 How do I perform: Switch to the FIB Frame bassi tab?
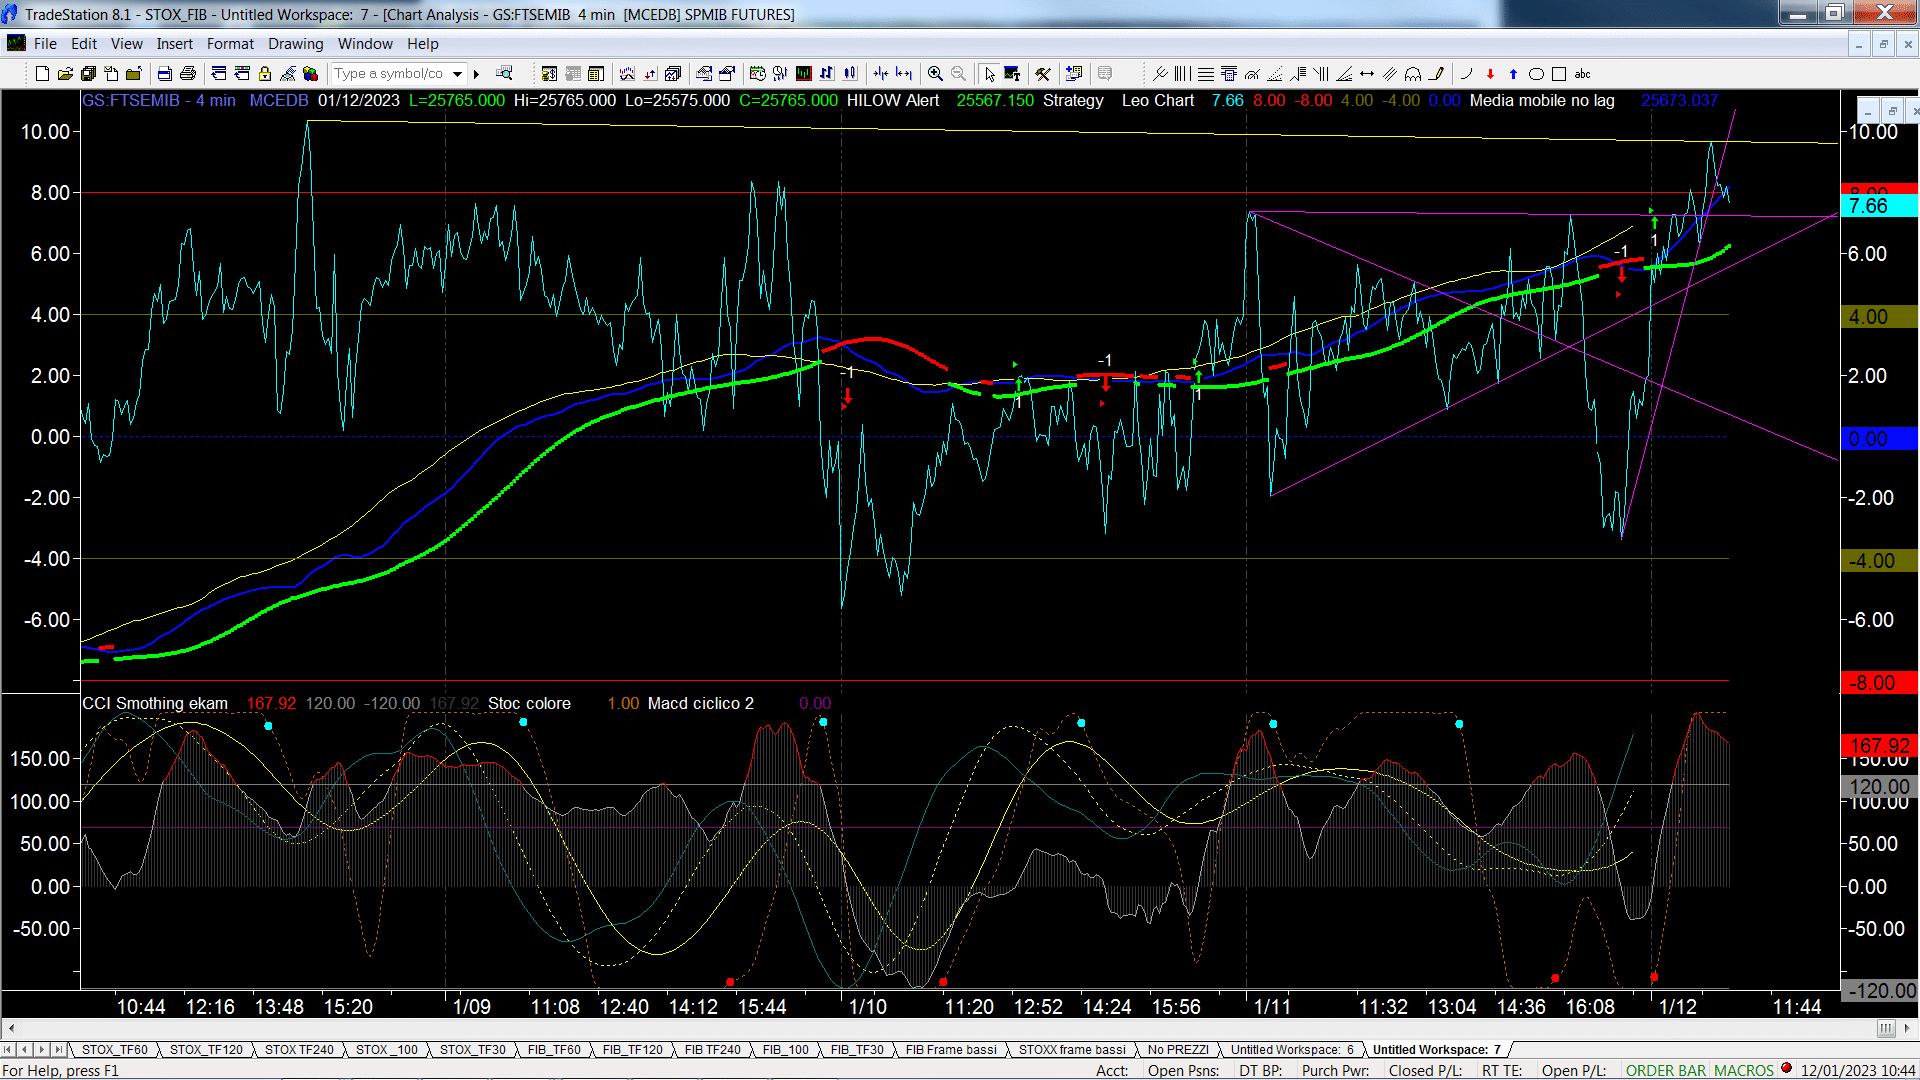[x=951, y=1049]
